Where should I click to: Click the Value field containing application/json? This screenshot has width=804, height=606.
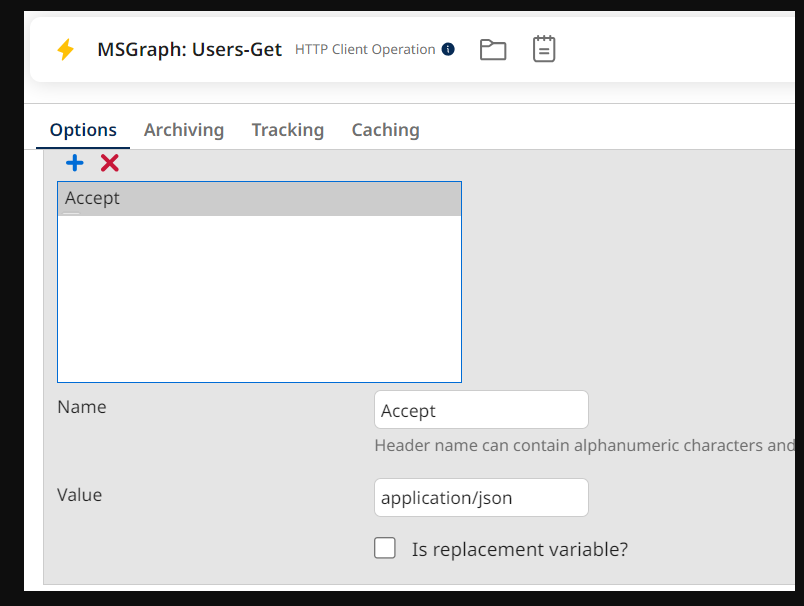pos(481,498)
